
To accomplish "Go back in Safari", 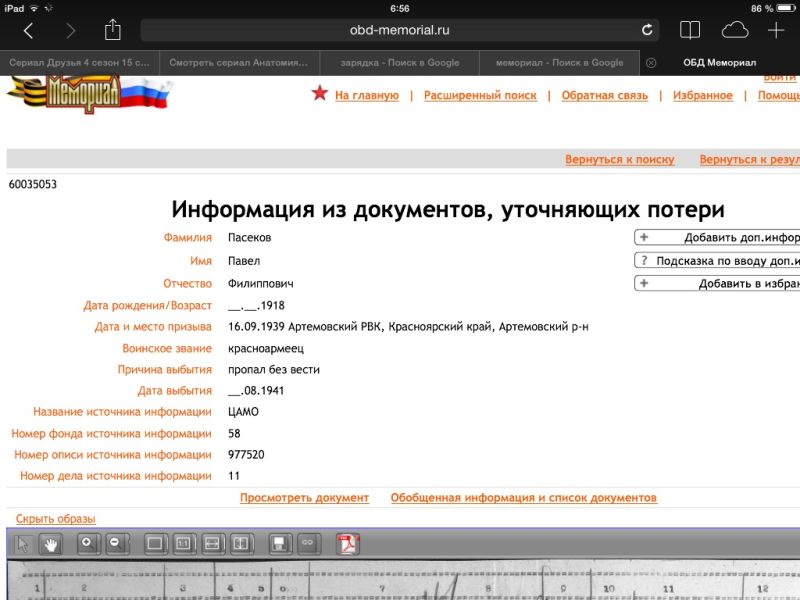I will point(29,31).
